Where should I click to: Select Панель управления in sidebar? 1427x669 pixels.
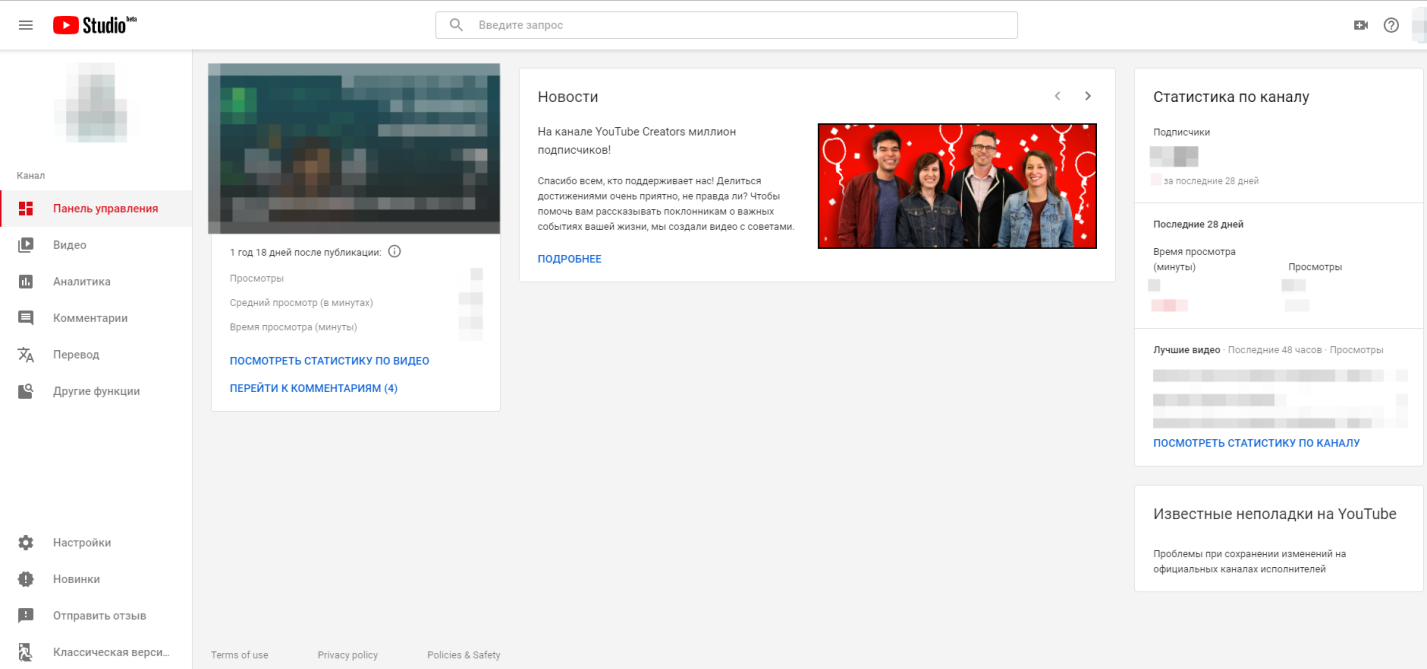pos(105,209)
